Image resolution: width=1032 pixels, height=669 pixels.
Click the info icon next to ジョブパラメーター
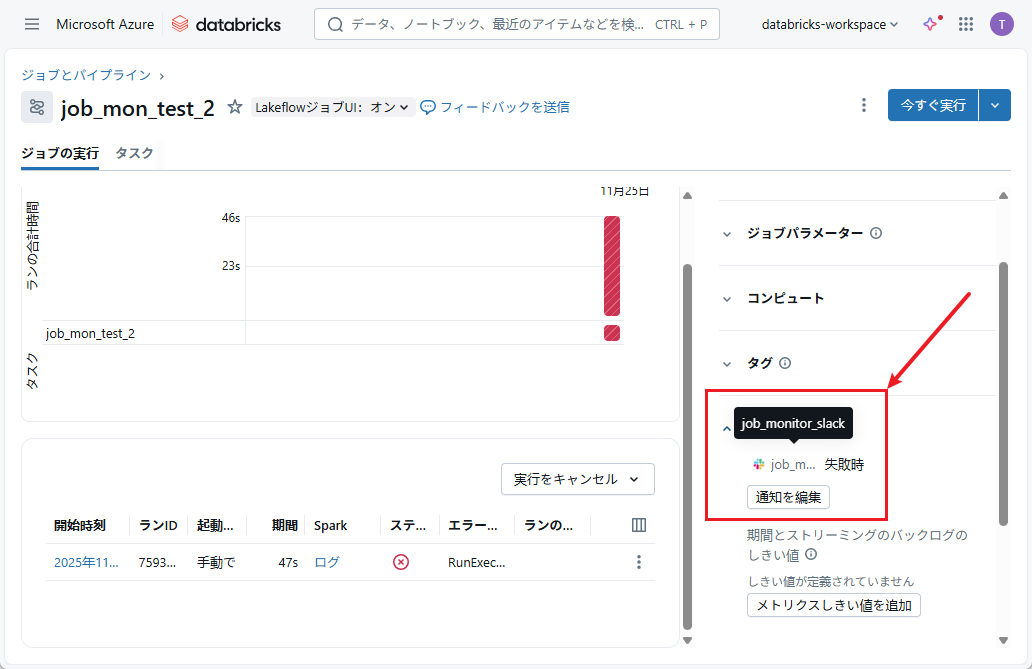pyautogui.click(x=876, y=233)
